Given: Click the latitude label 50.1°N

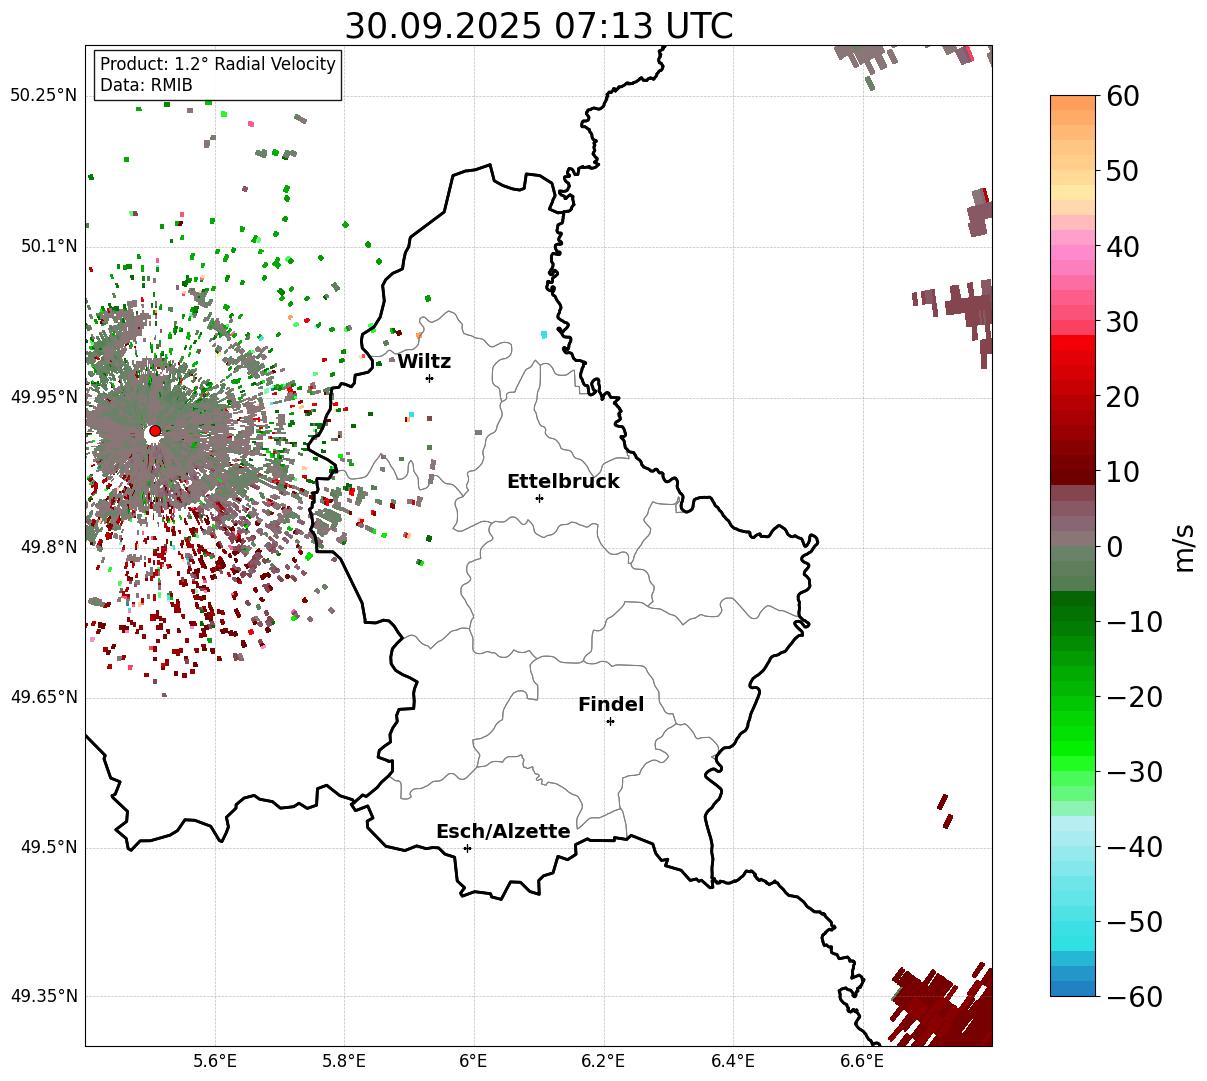Looking at the screenshot, I should click(x=49, y=246).
